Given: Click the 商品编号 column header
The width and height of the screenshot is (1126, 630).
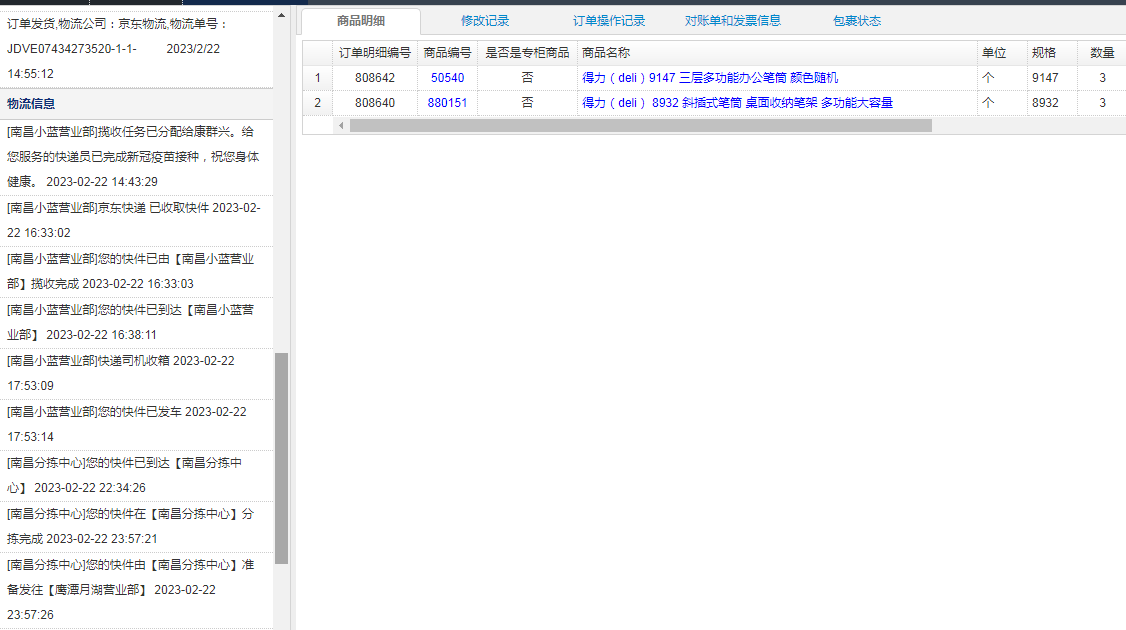Looking at the screenshot, I should coord(447,53).
